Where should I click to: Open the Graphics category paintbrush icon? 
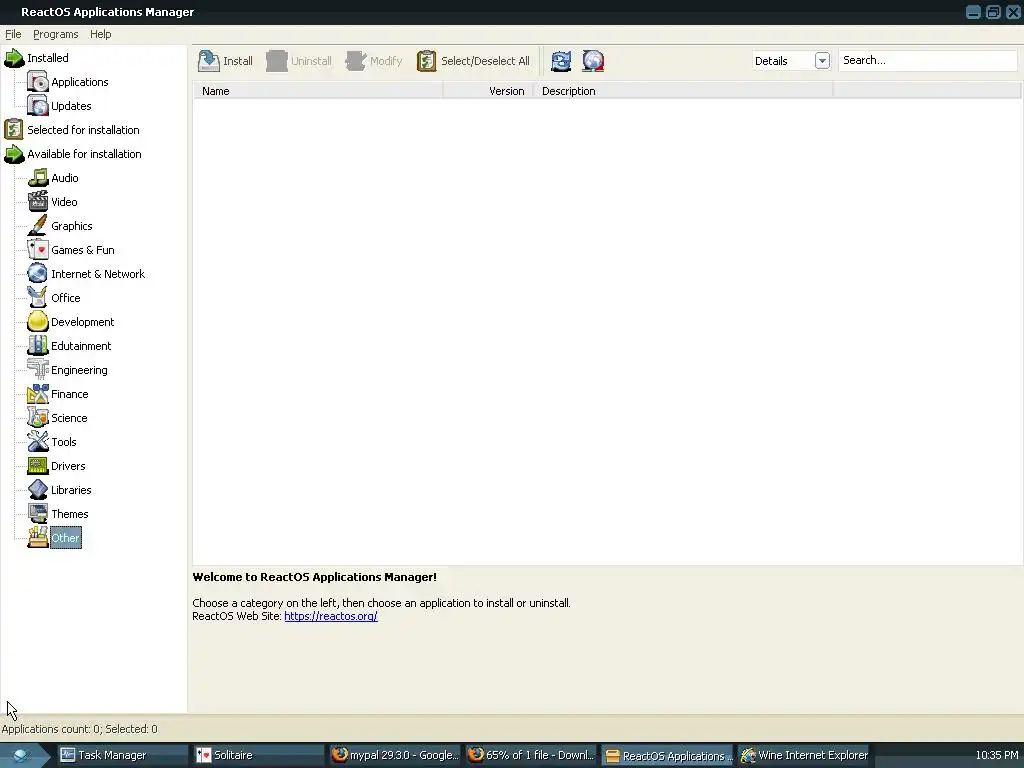click(38, 226)
